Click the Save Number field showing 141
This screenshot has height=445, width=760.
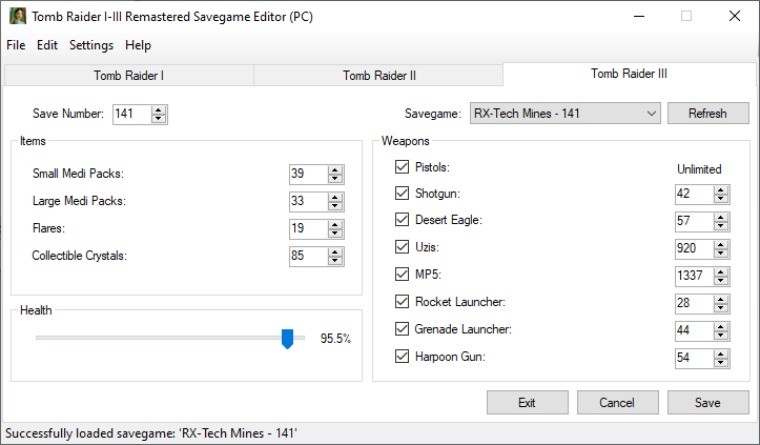pos(132,114)
